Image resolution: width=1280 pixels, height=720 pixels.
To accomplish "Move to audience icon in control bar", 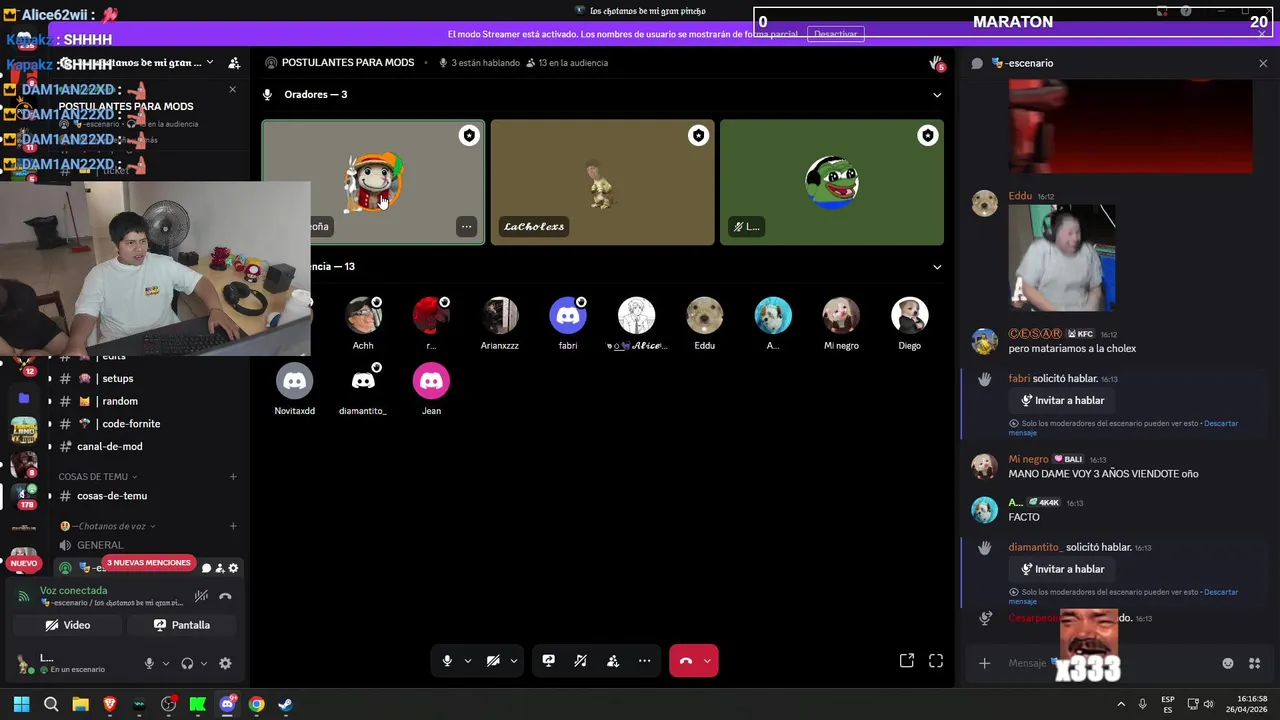I will tap(613, 661).
